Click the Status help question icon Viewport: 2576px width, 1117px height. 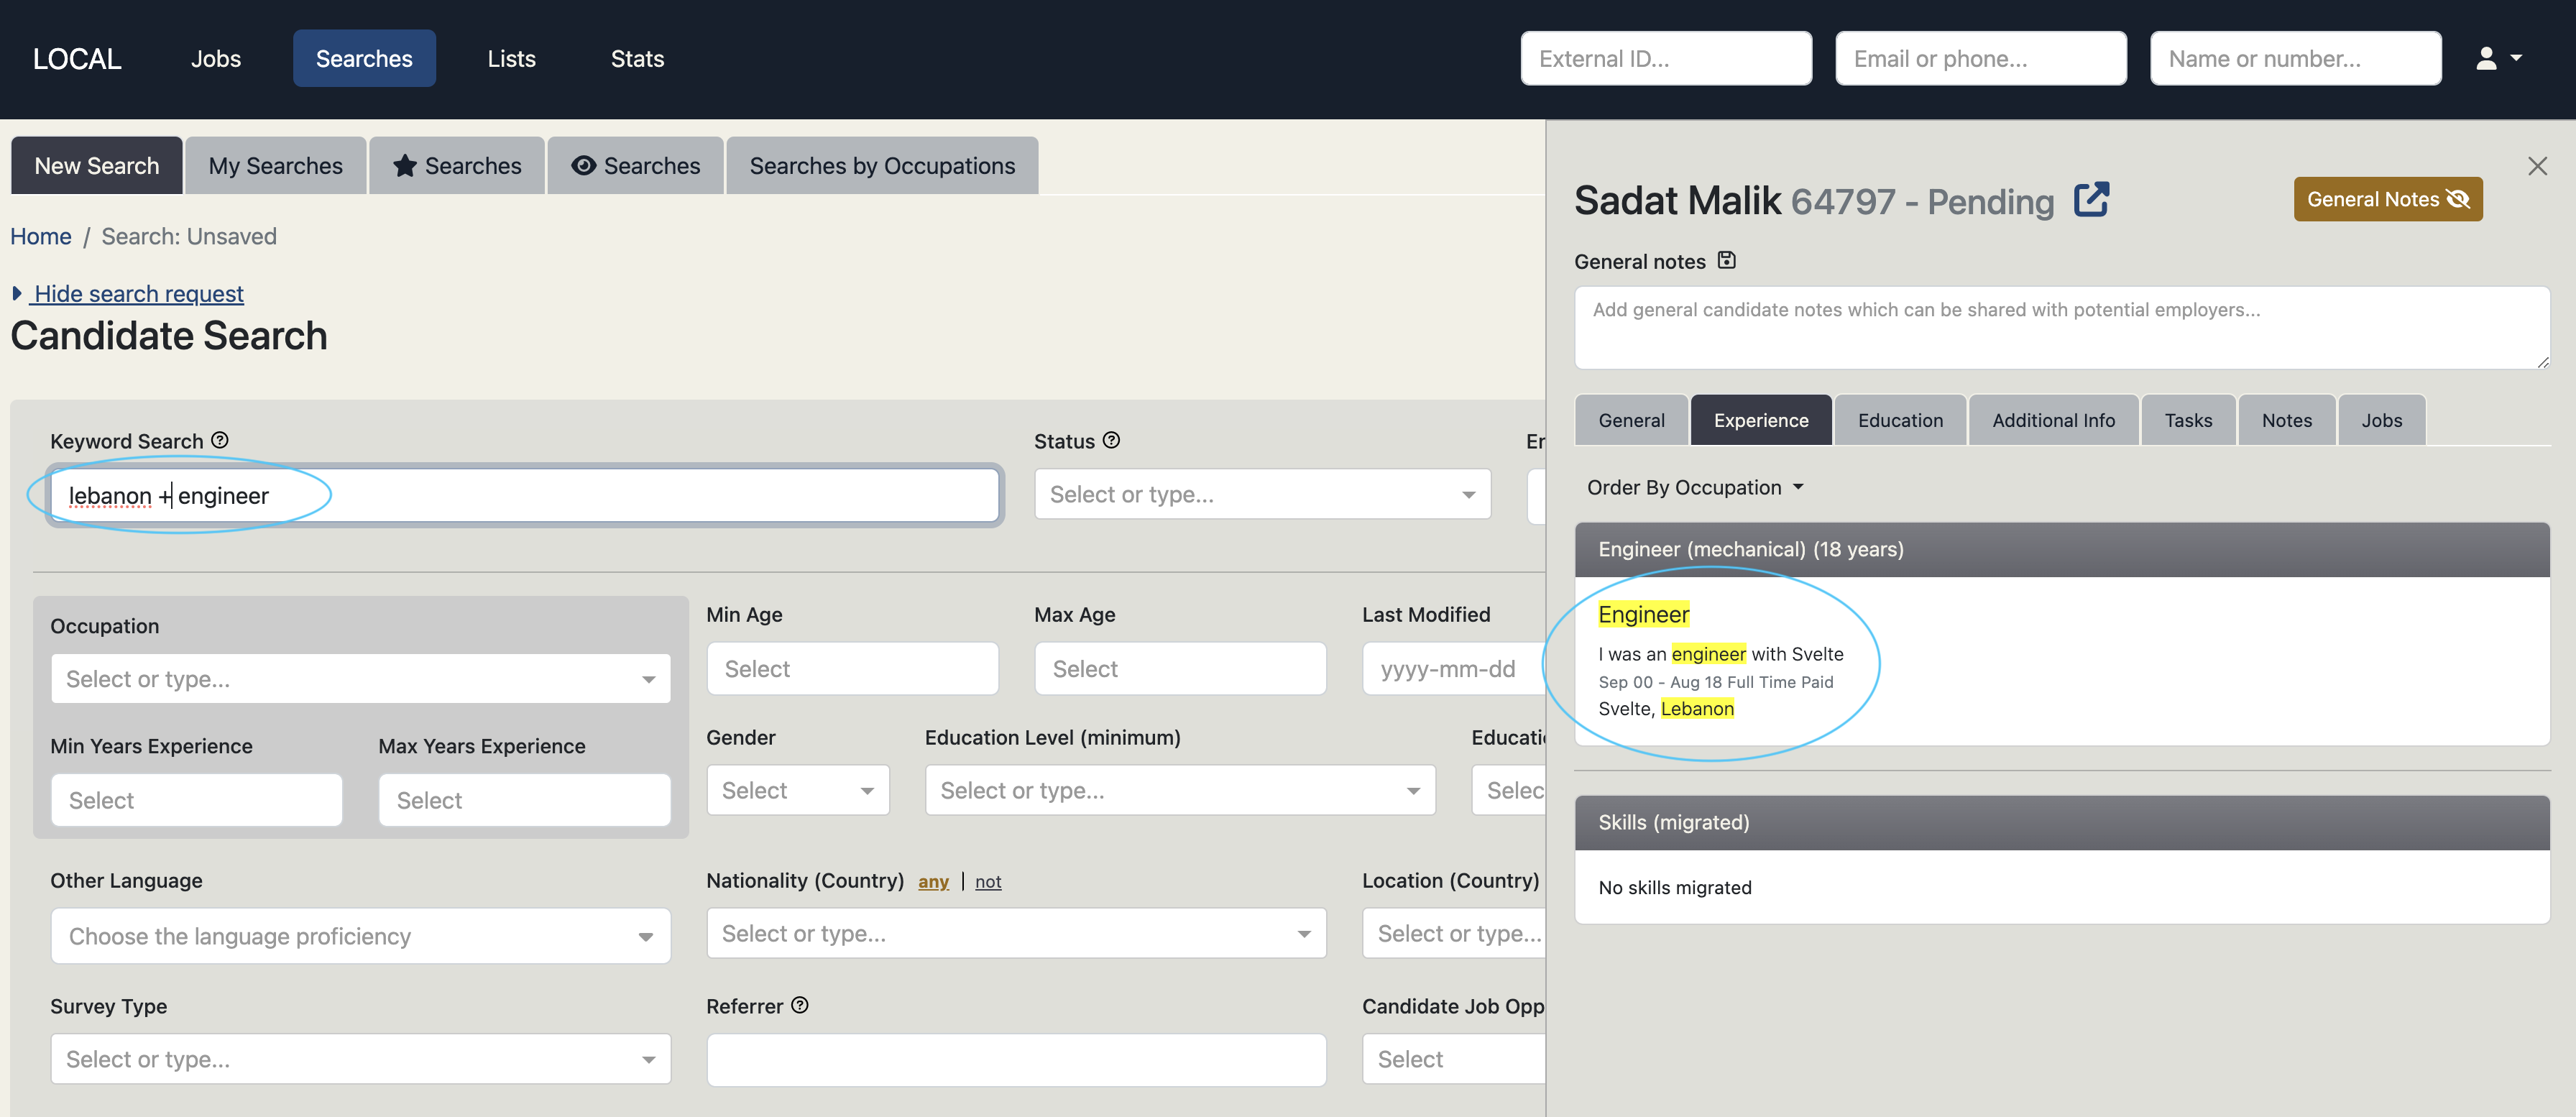(1111, 440)
